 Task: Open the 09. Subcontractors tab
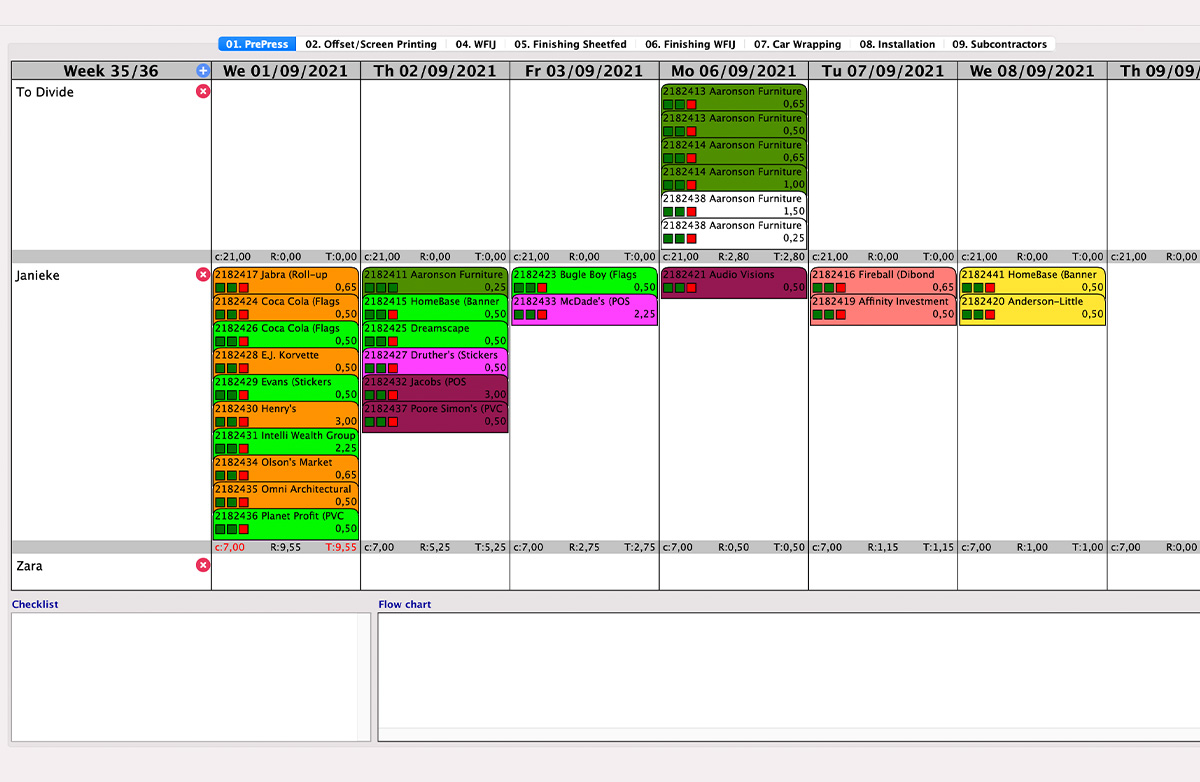click(1000, 44)
